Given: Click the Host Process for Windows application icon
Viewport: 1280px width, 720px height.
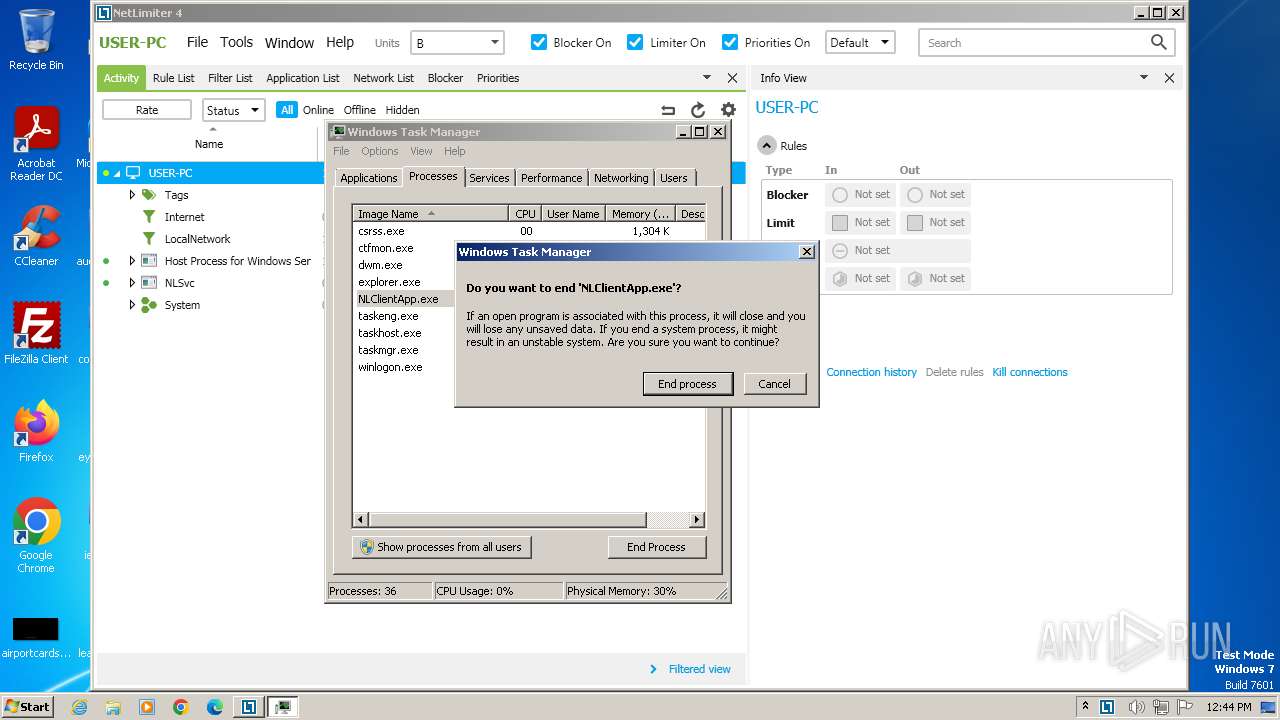Looking at the screenshot, I should tap(149, 261).
